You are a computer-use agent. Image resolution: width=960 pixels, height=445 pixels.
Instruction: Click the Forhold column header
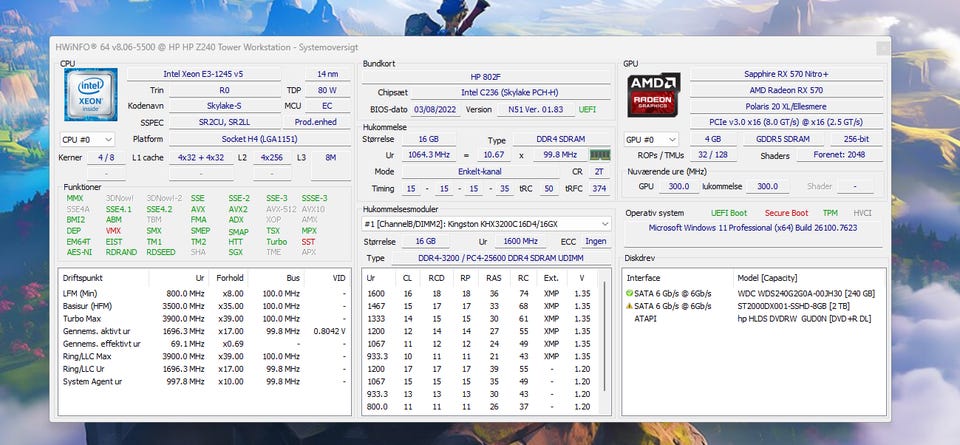tap(229, 278)
